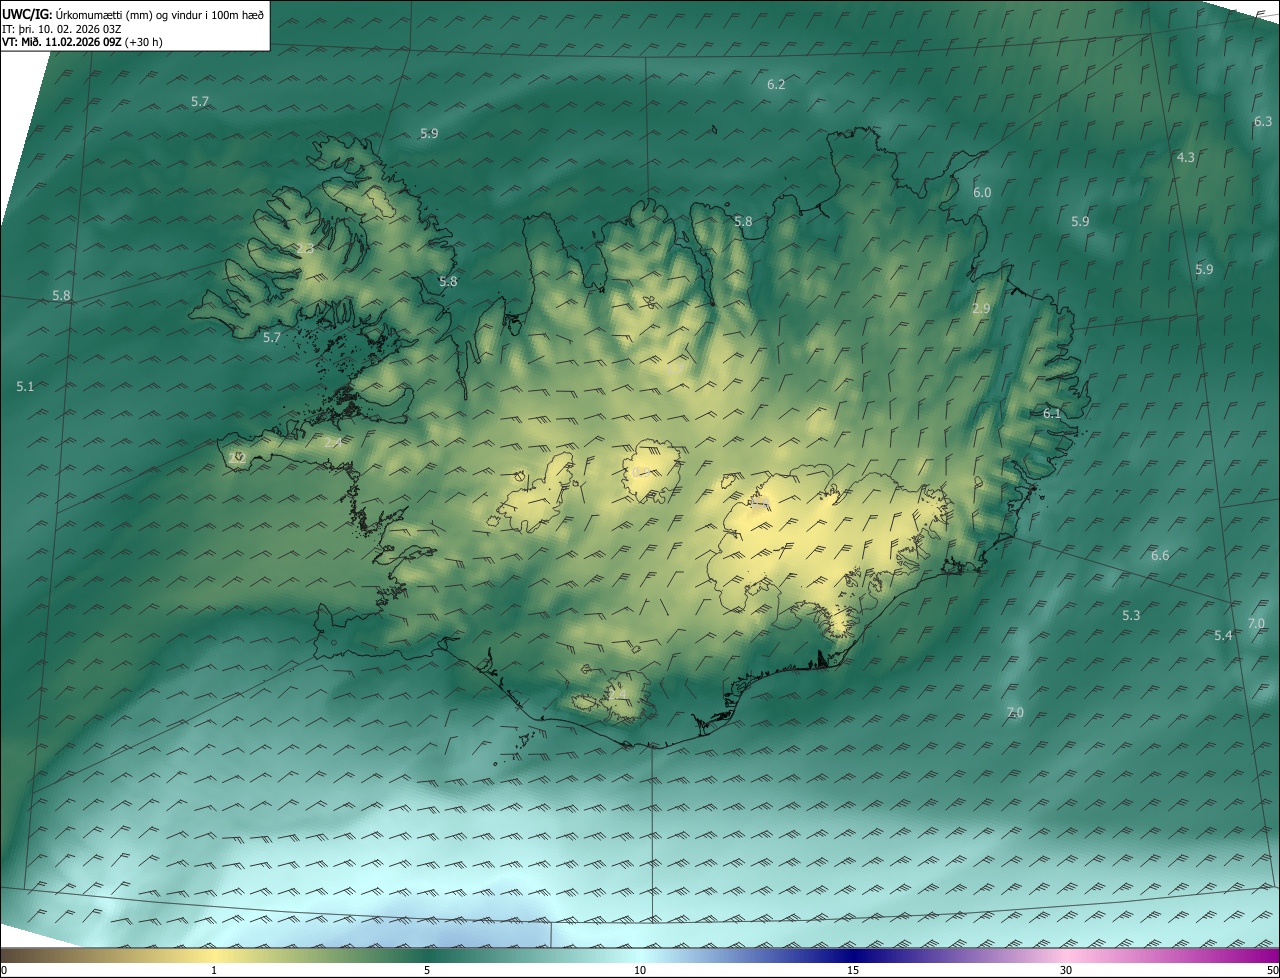Click the color scale tick label 15
This screenshot has height=978, width=1280.
[853, 970]
